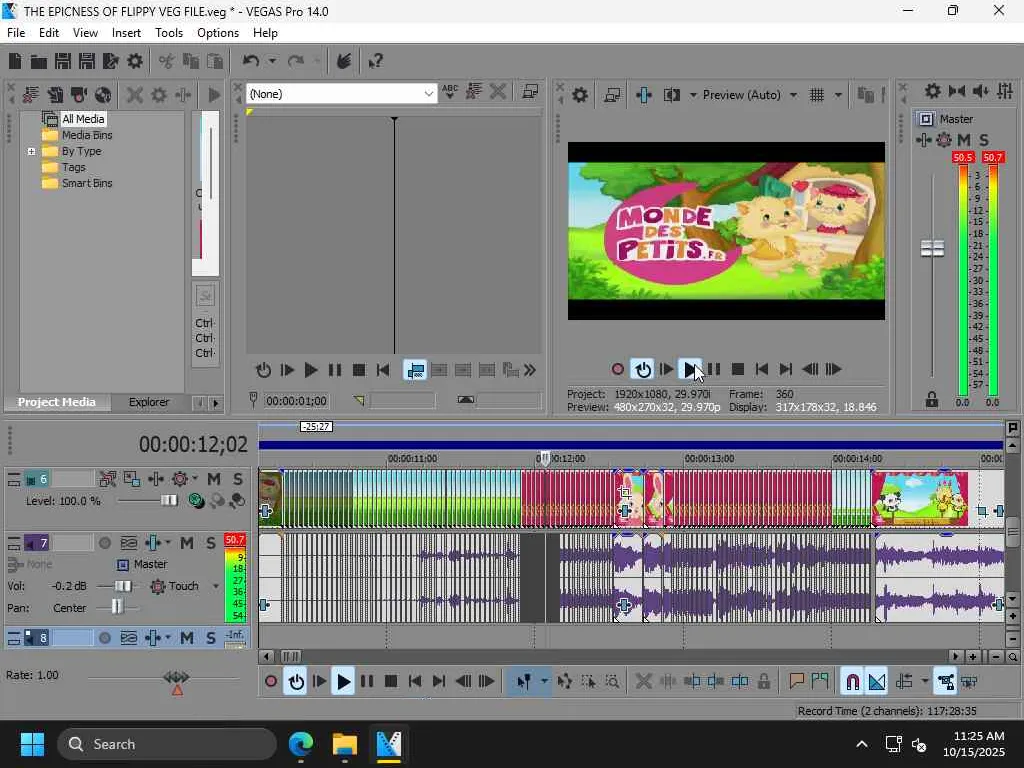
Task: Open the File menu
Action: [16, 33]
